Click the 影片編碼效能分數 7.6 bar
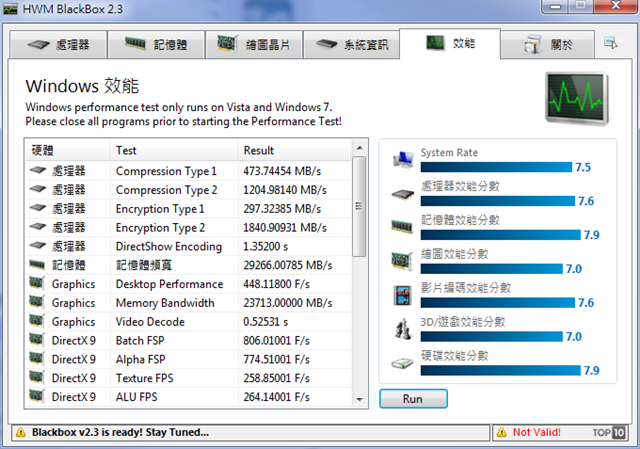The height and width of the screenshot is (449, 640). 498,302
